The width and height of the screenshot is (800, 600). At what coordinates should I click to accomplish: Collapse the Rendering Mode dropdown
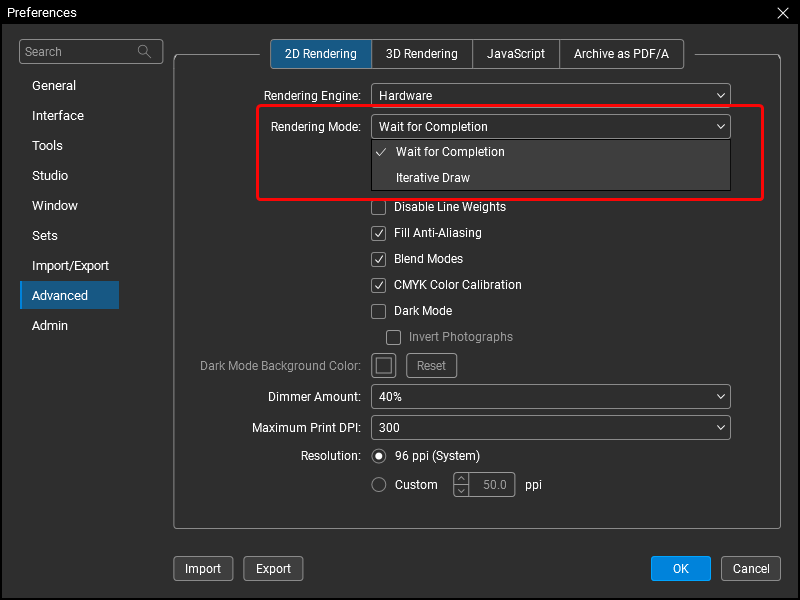pyautogui.click(x=551, y=127)
